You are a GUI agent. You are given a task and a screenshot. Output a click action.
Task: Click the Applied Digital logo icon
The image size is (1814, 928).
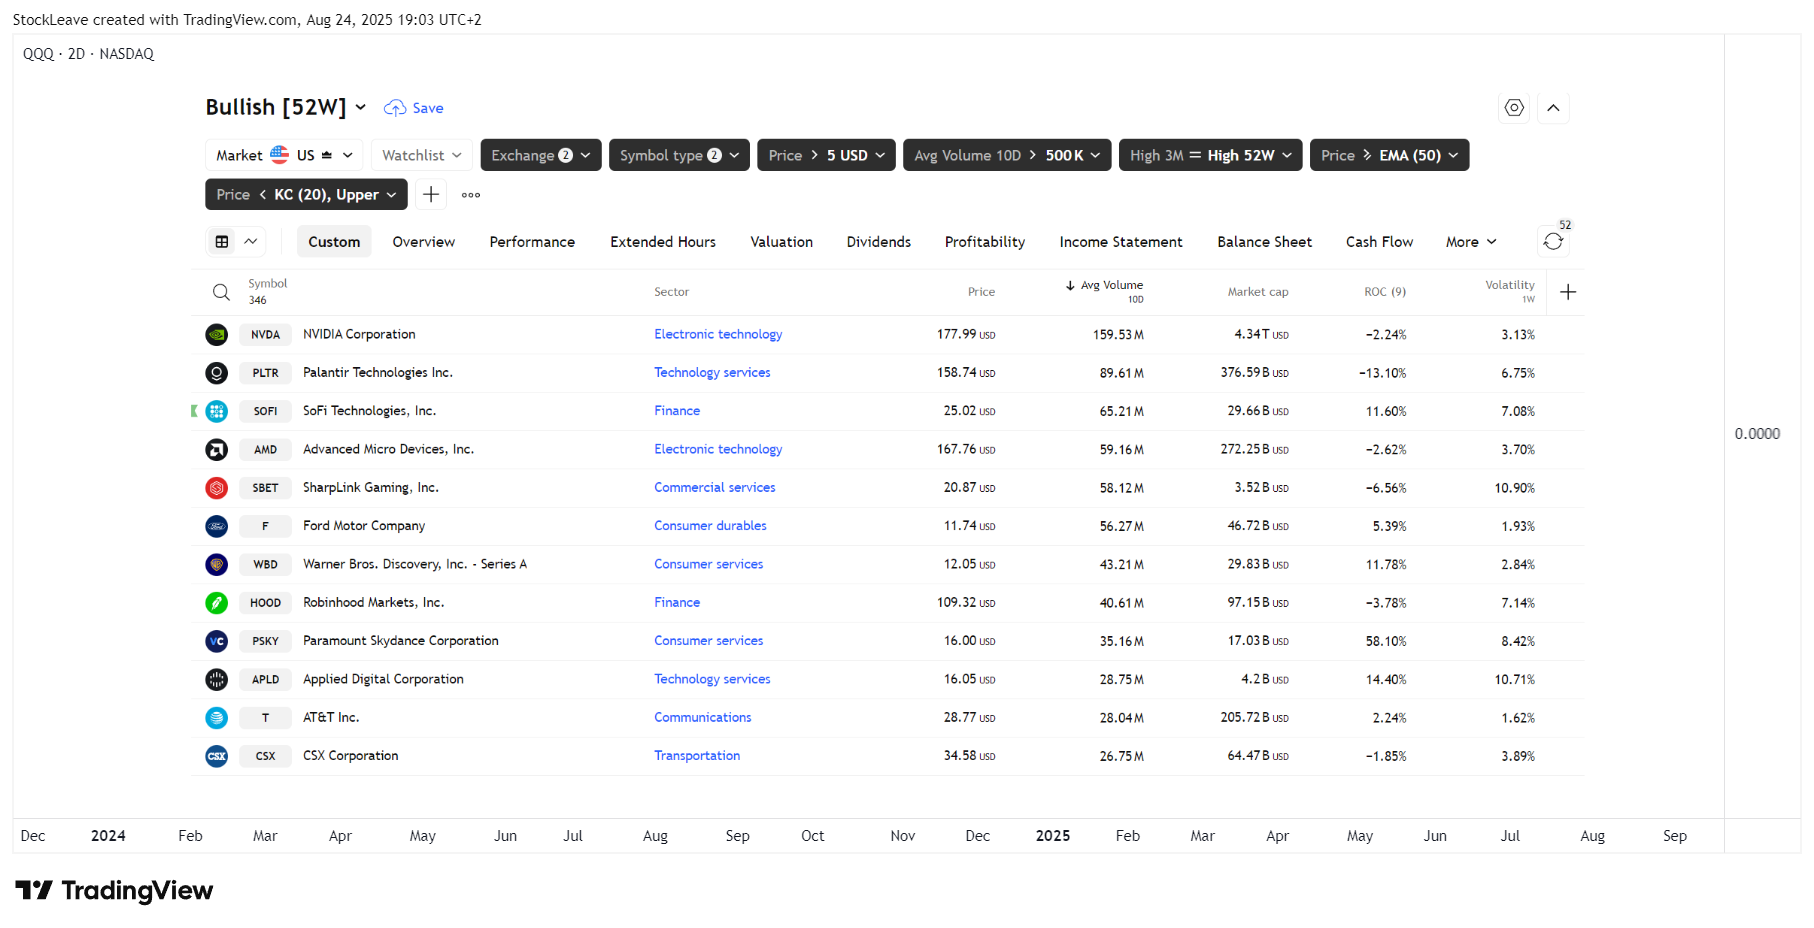coord(217,680)
